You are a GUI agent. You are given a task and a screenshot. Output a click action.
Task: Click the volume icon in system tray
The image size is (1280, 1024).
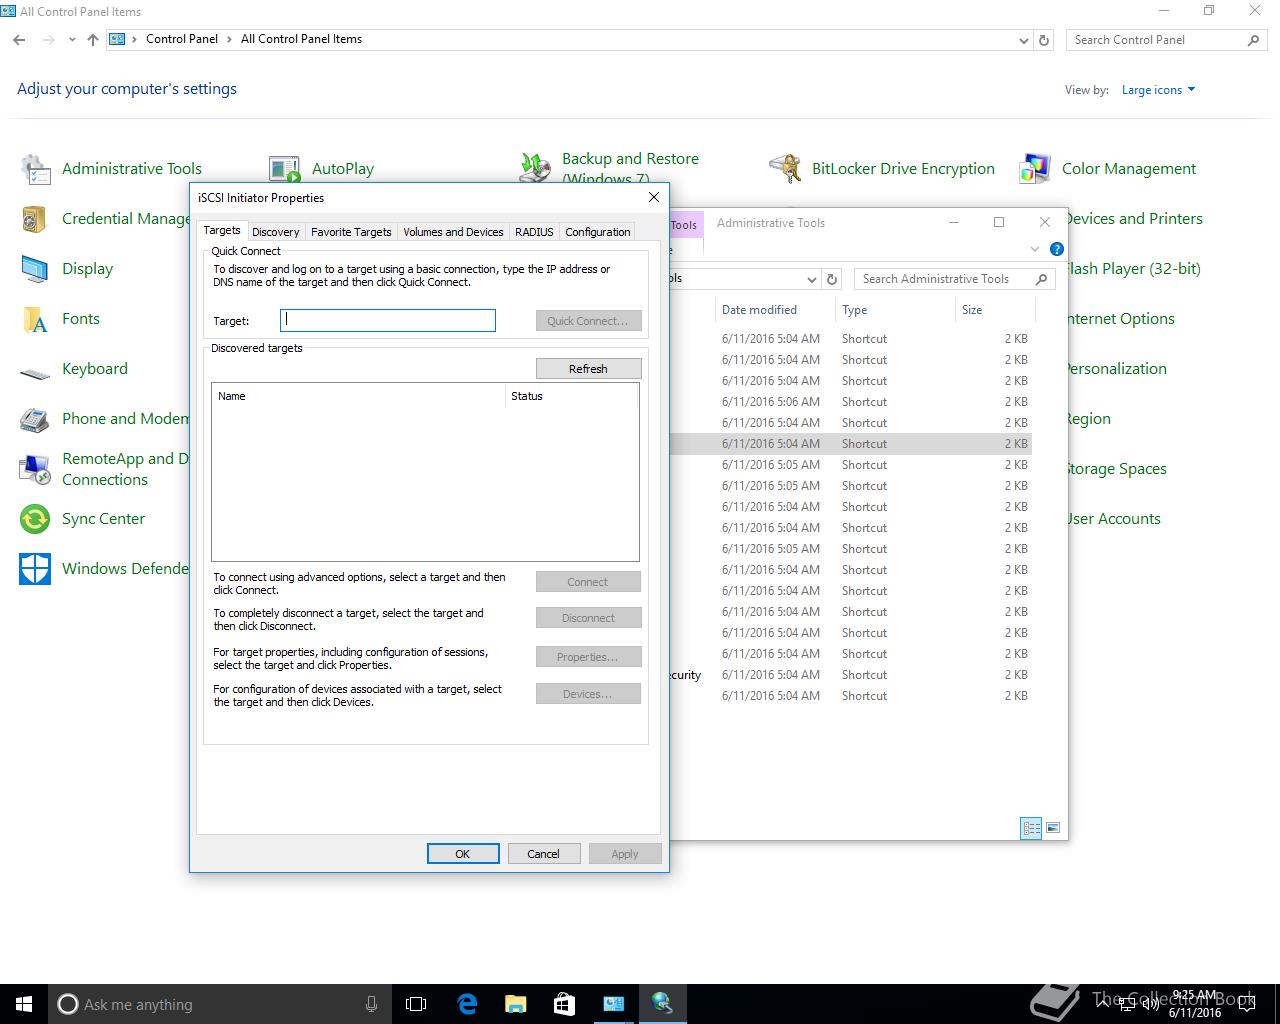coord(1151,1004)
